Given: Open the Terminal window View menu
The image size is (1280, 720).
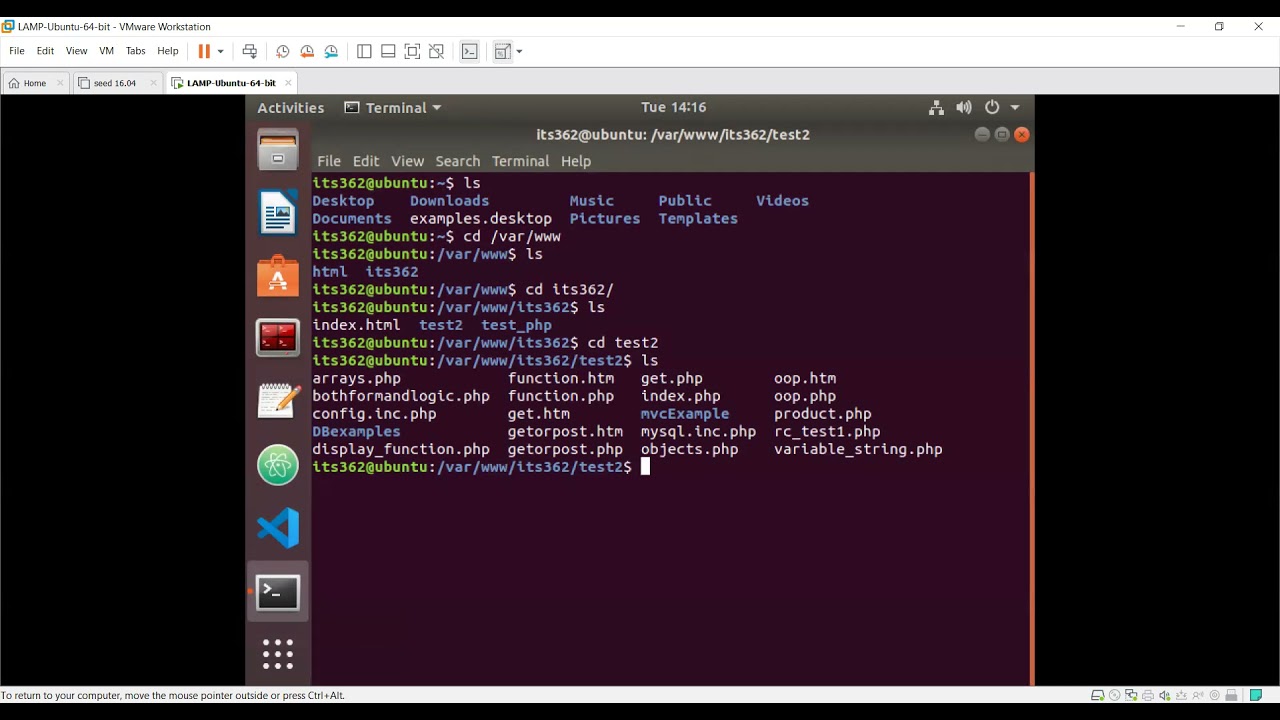Looking at the screenshot, I should (407, 161).
